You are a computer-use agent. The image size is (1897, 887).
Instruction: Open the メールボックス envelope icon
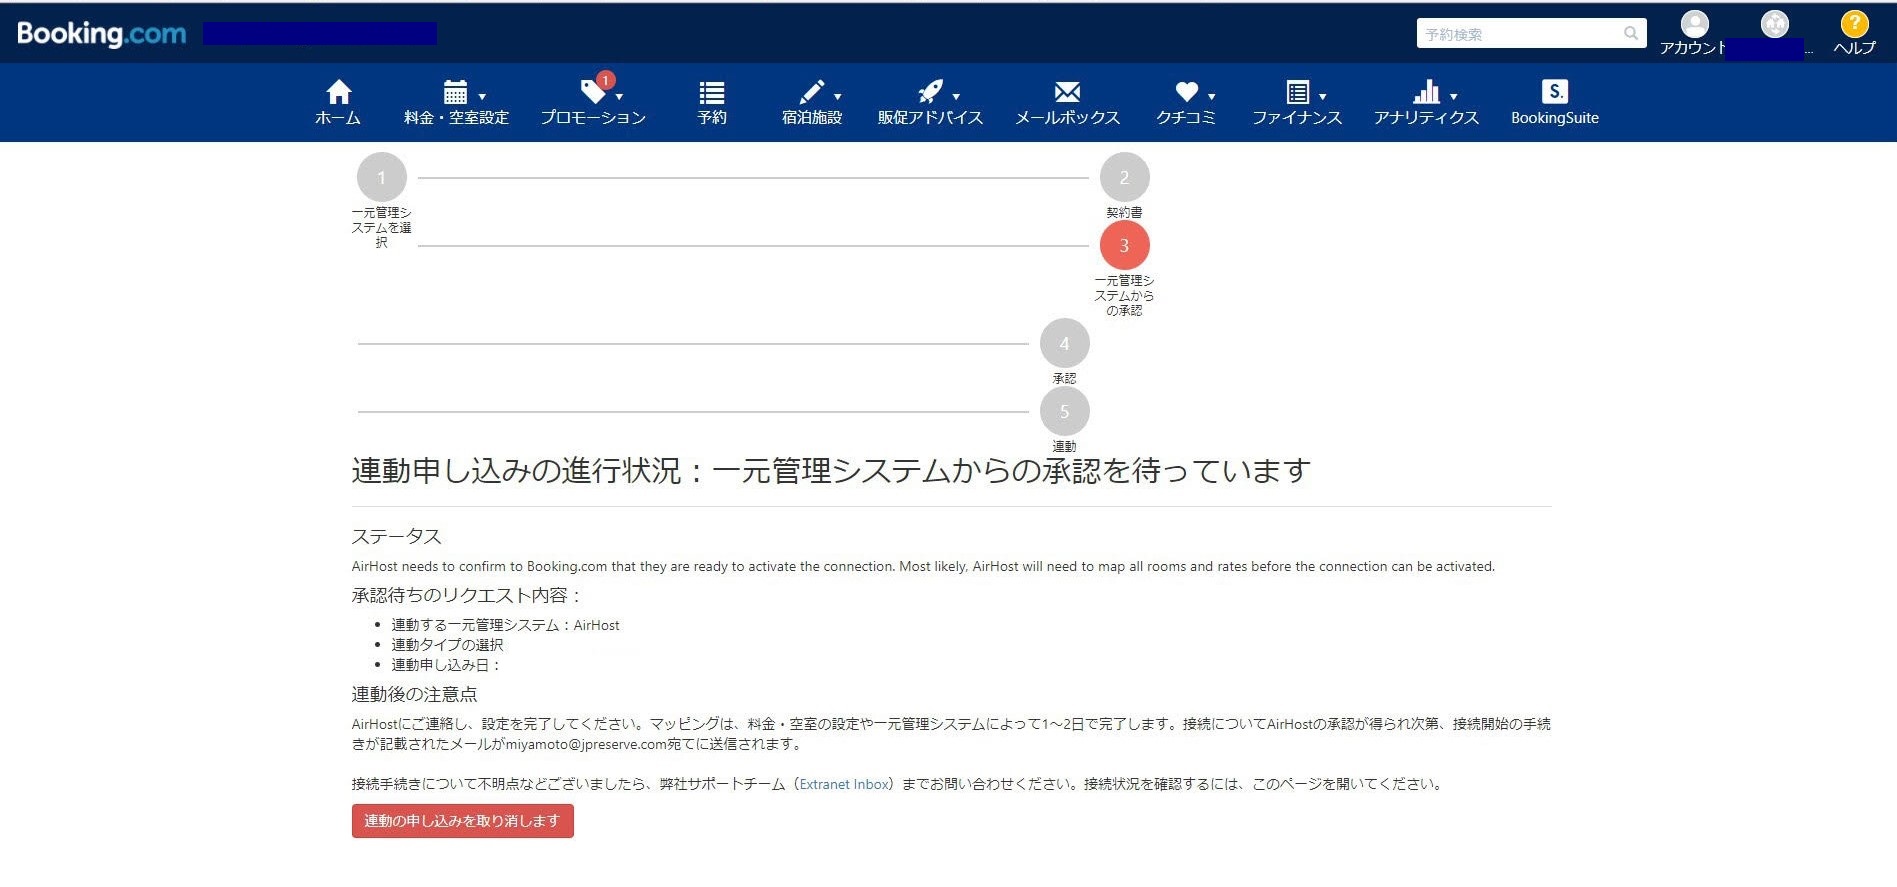(x=1067, y=92)
